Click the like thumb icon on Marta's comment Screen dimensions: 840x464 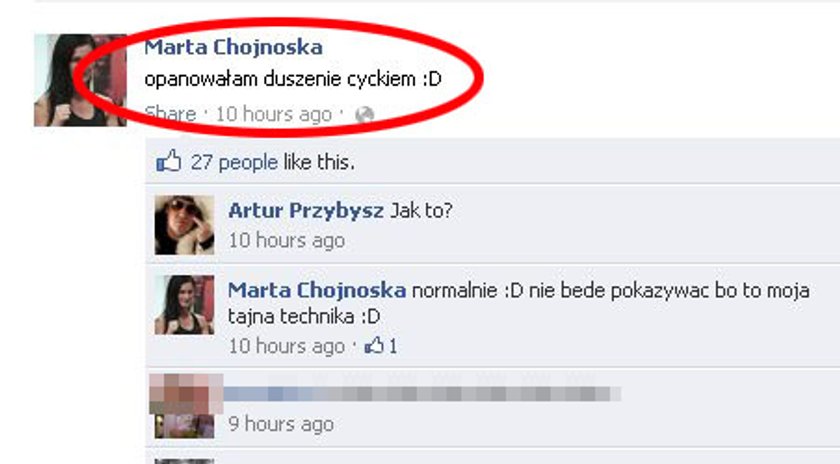(x=374, y=346)
